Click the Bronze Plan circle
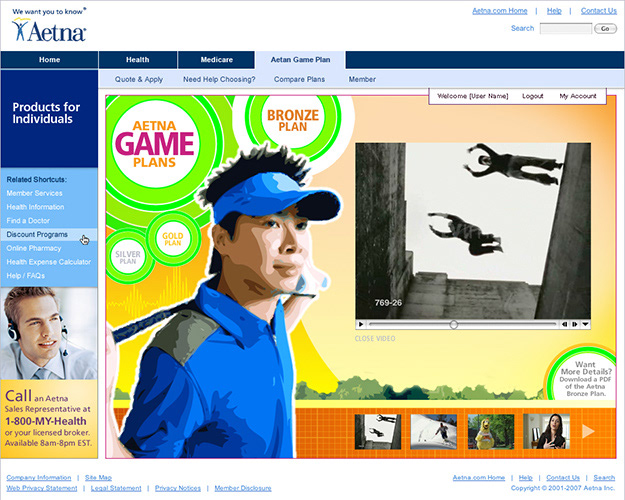The height and width of the screenshot is (500, 625). pos(293,120)
